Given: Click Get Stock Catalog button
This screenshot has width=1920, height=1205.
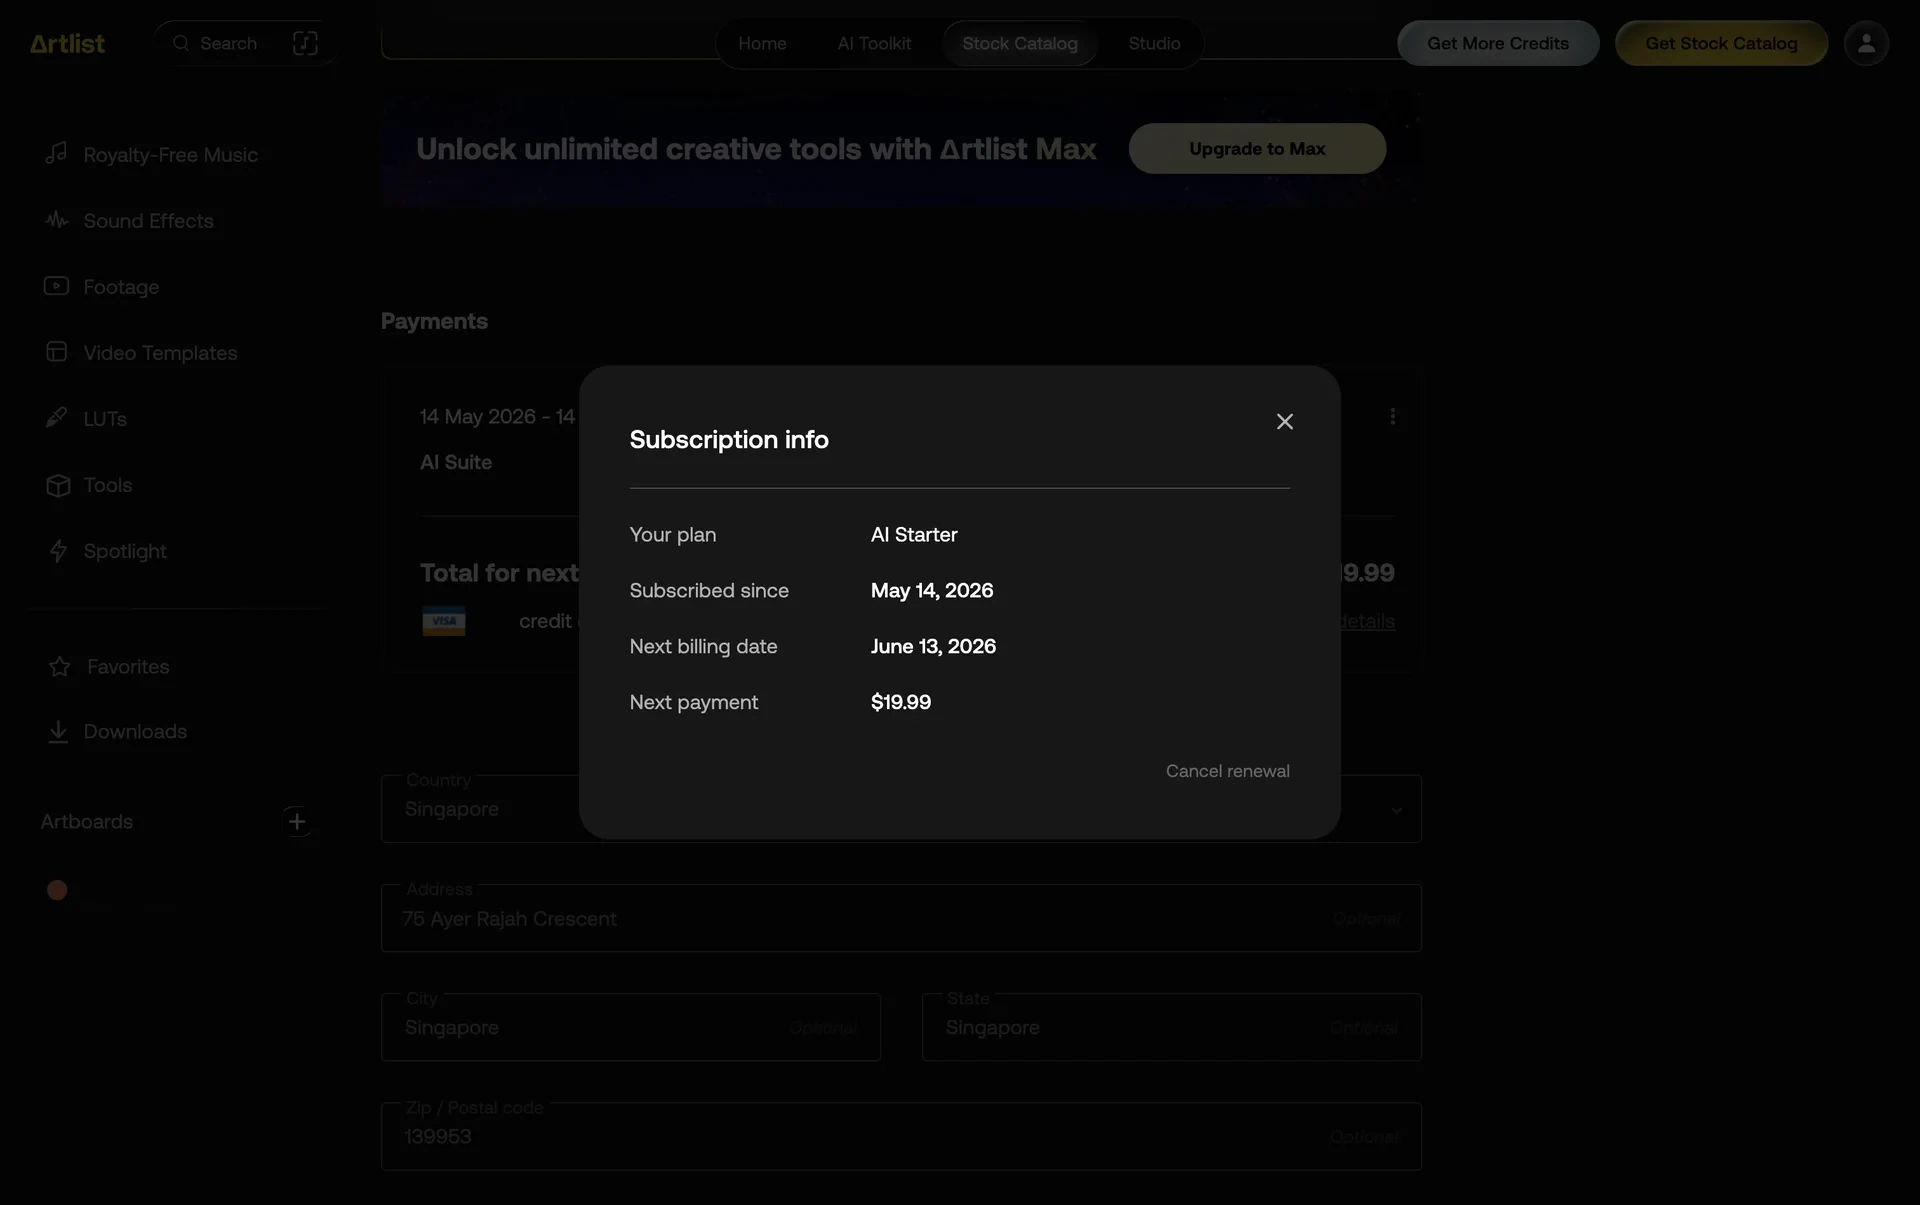Looking at the screenshot, I should click(x=1721, y=44).
